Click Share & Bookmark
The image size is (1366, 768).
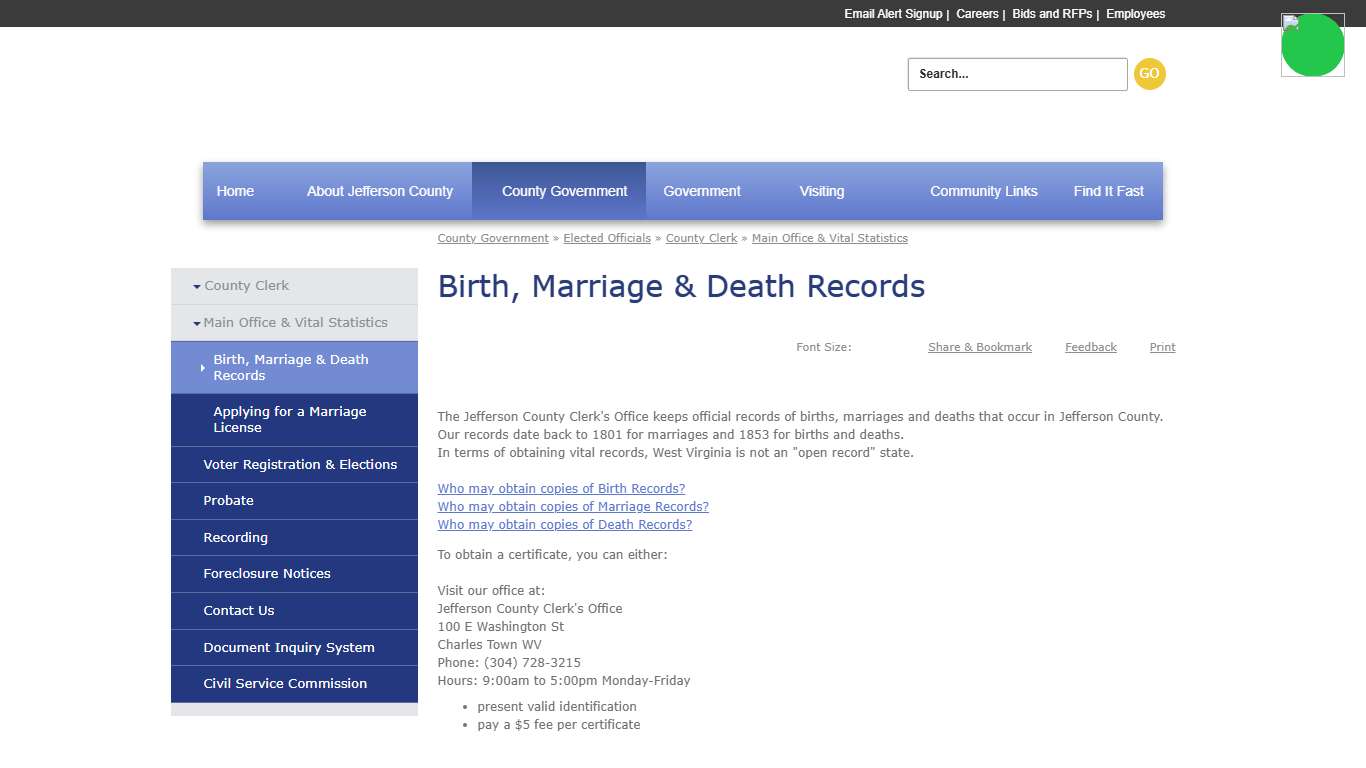(x=980, y=347)
